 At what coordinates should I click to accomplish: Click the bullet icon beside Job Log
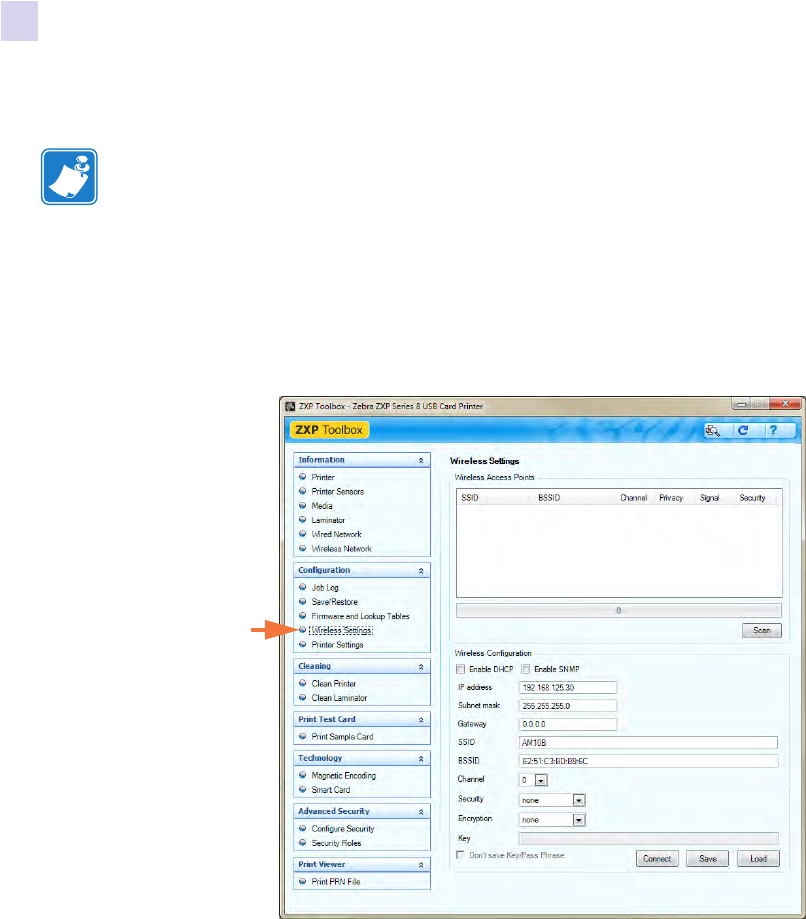pyautogui.click(x=302, y=587)
